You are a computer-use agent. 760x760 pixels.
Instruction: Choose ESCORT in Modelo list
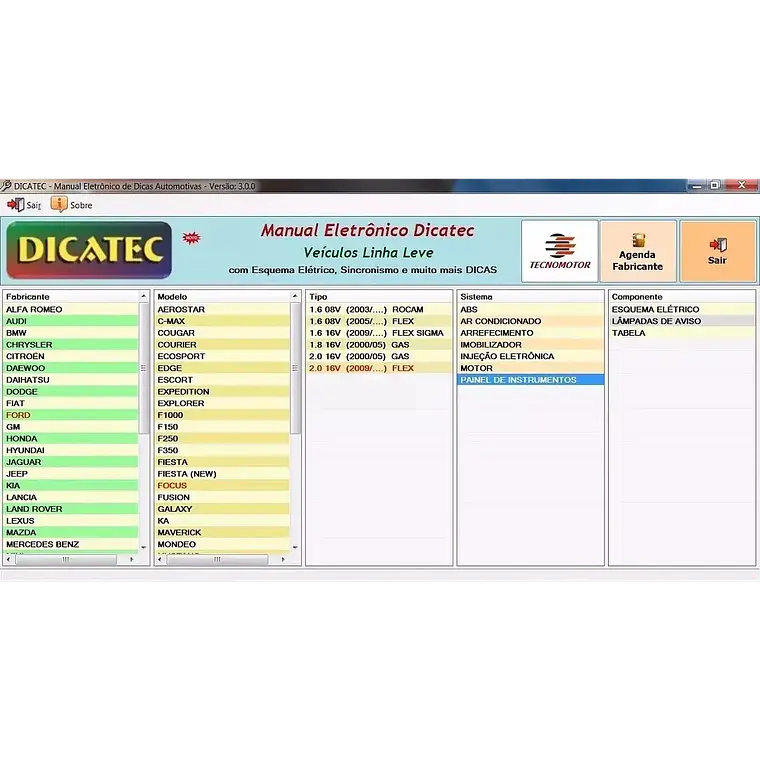[222, 380]
